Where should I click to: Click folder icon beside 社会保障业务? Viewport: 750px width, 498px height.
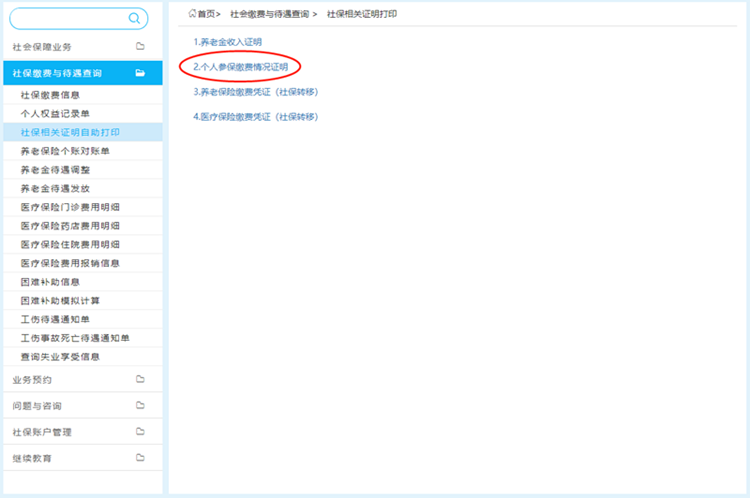point(140,46)
